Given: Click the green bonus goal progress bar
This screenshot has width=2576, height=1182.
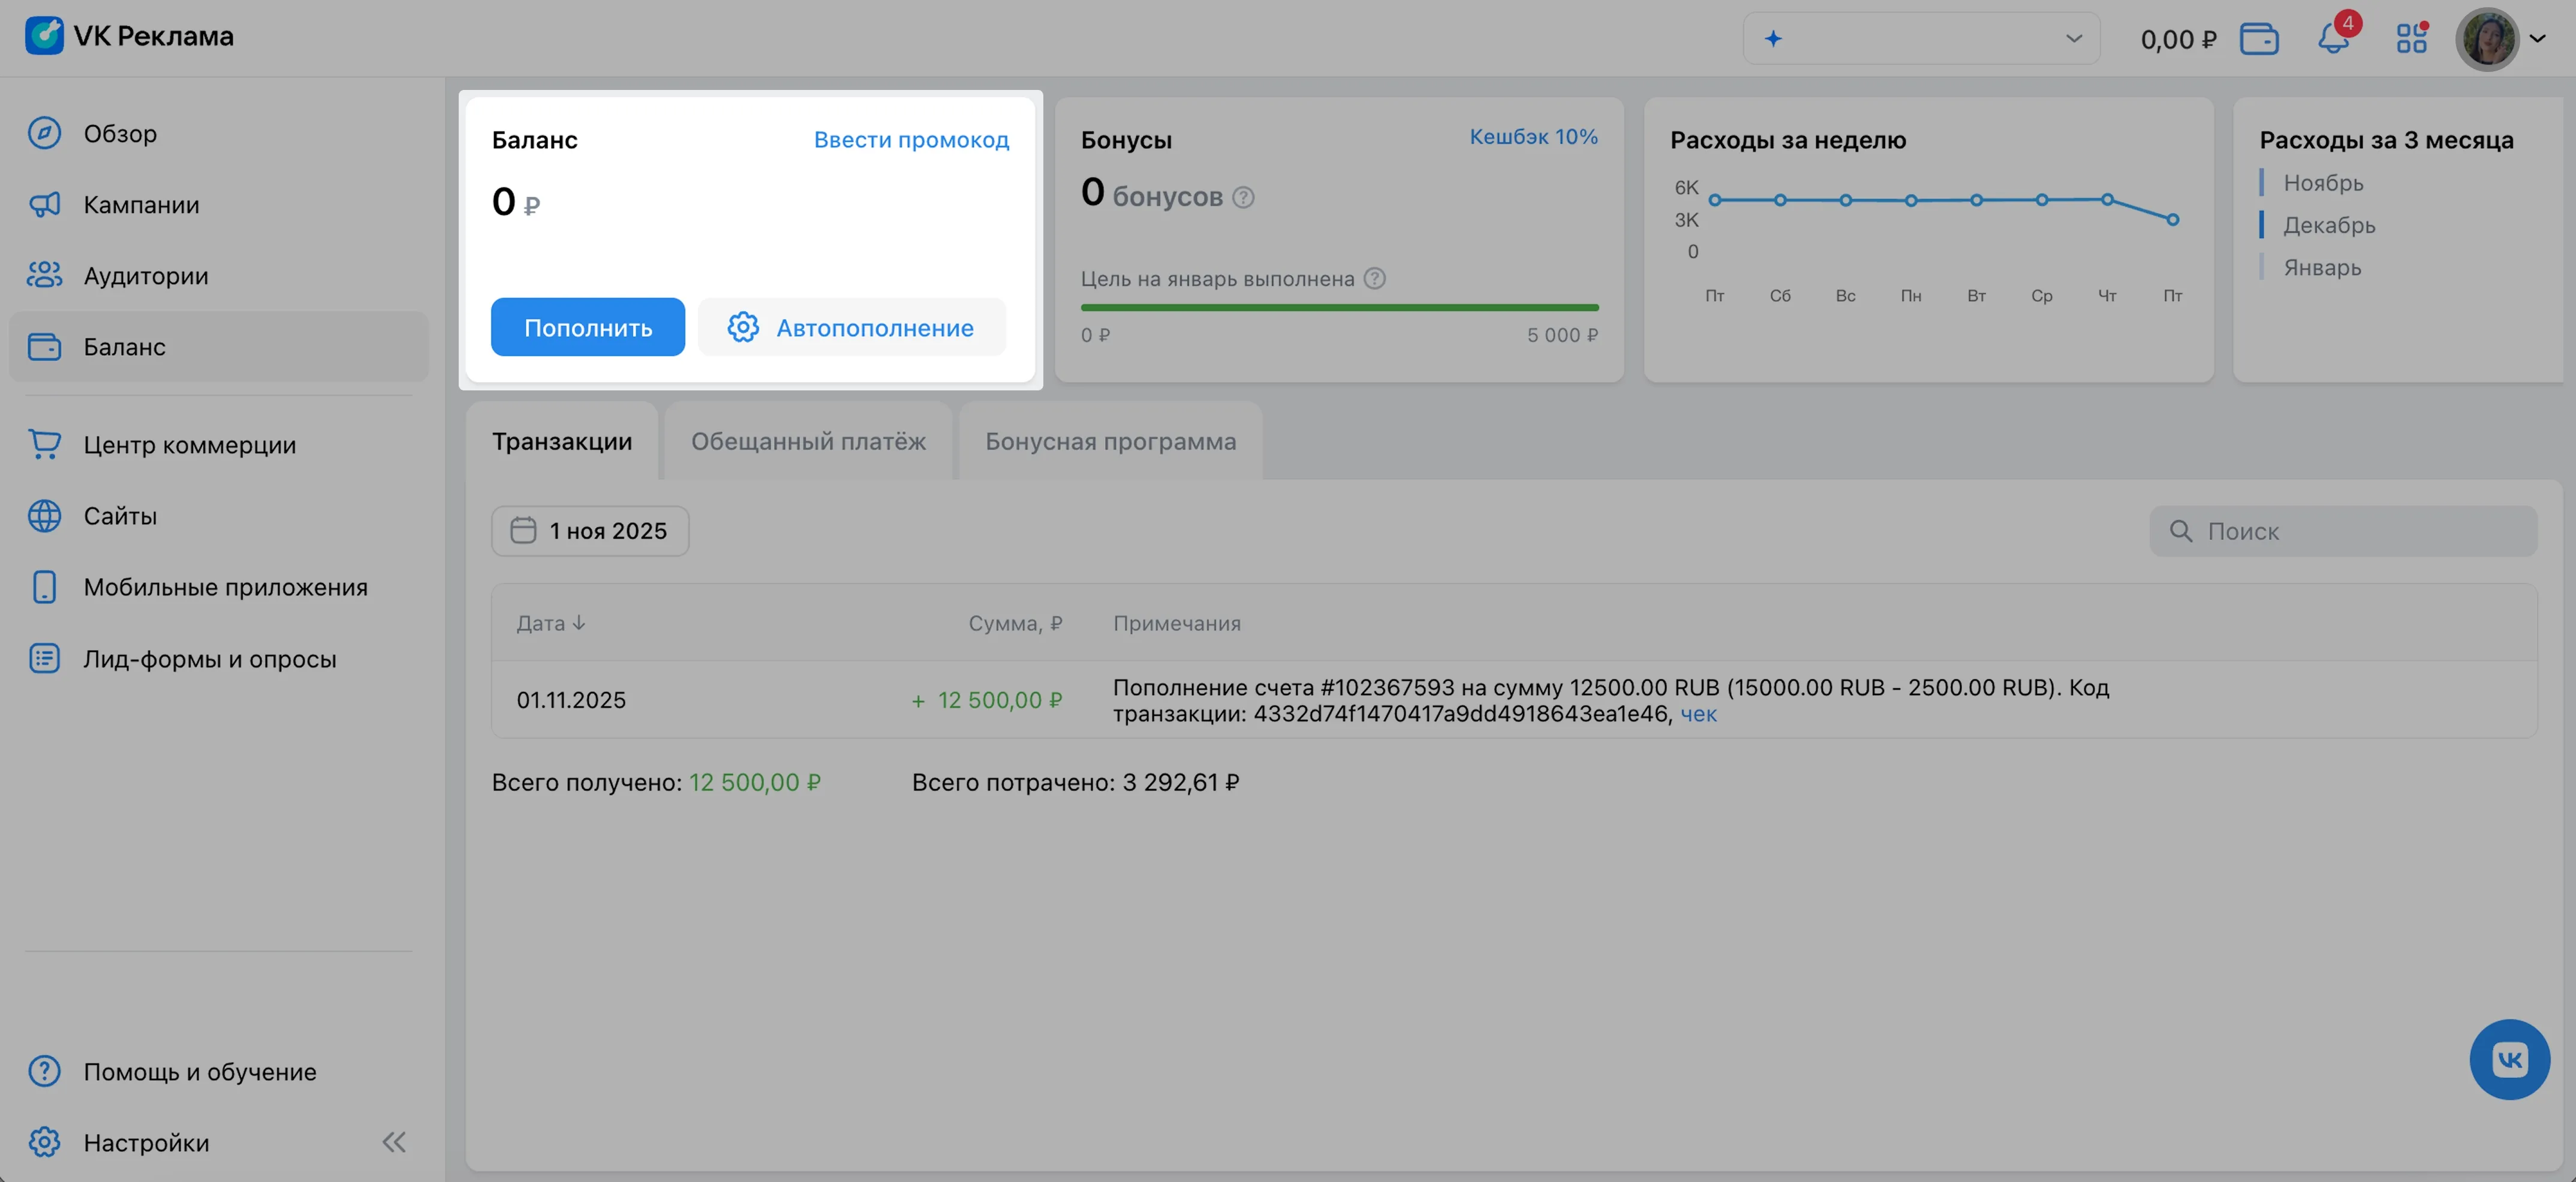Looking at the screenshot, I should [1339, 308].
